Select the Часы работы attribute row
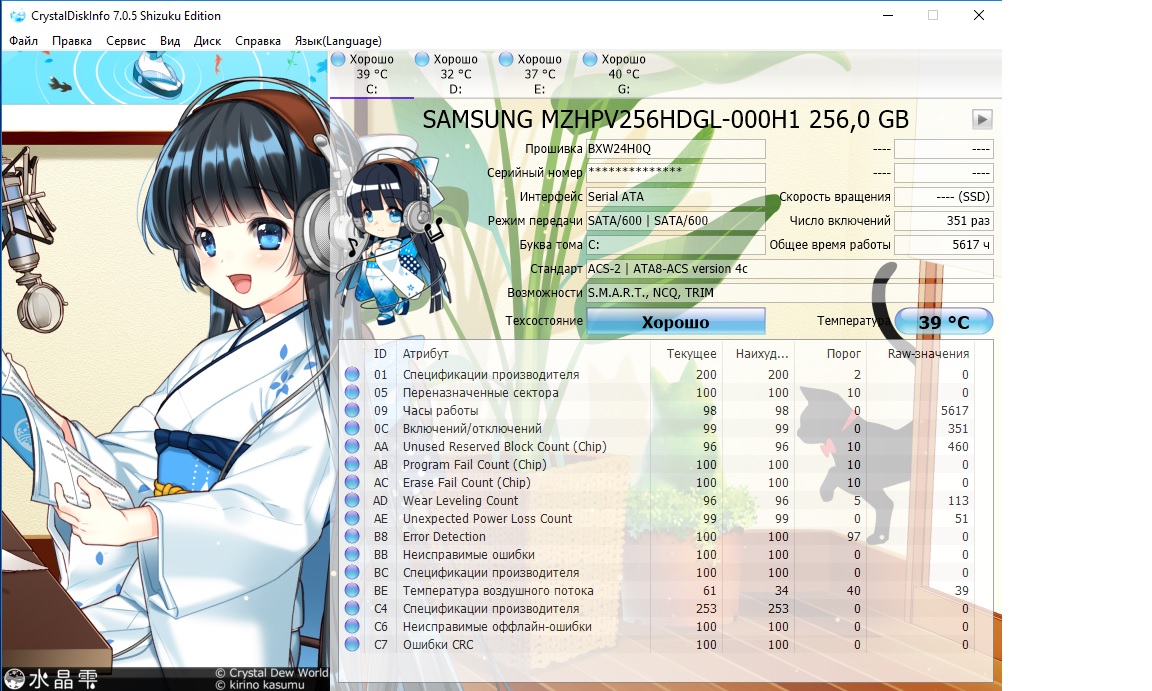The image size is (1152, 691). click(x=658, y=410)
